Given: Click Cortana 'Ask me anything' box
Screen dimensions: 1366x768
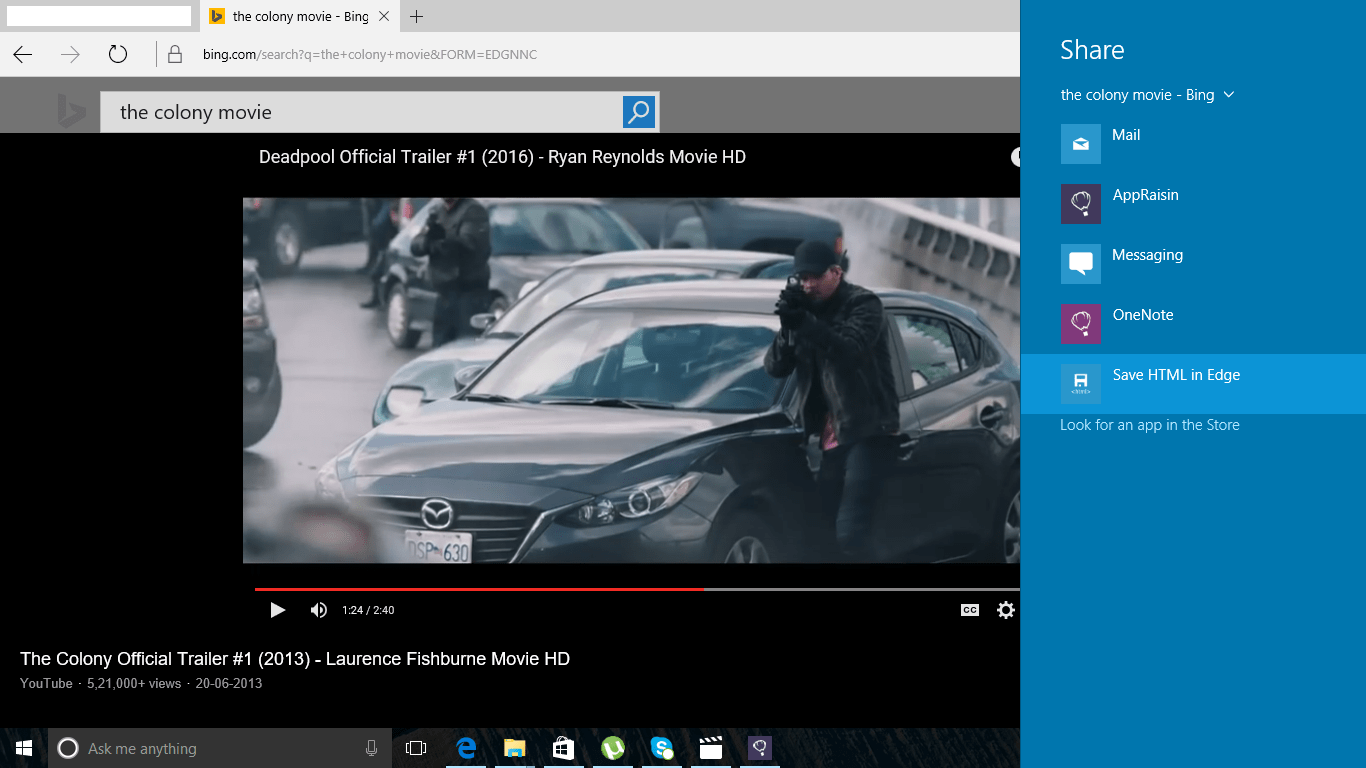Looking at the screenshot, I should point(220,748).
